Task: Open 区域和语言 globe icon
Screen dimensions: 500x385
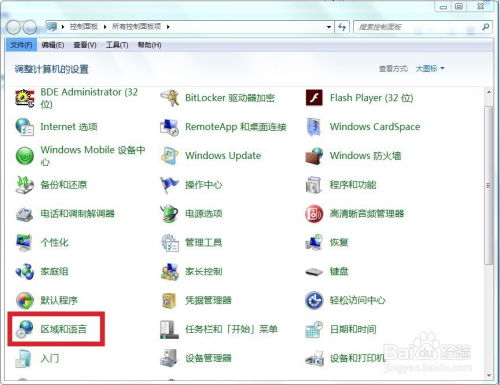Action: point(25,329)
